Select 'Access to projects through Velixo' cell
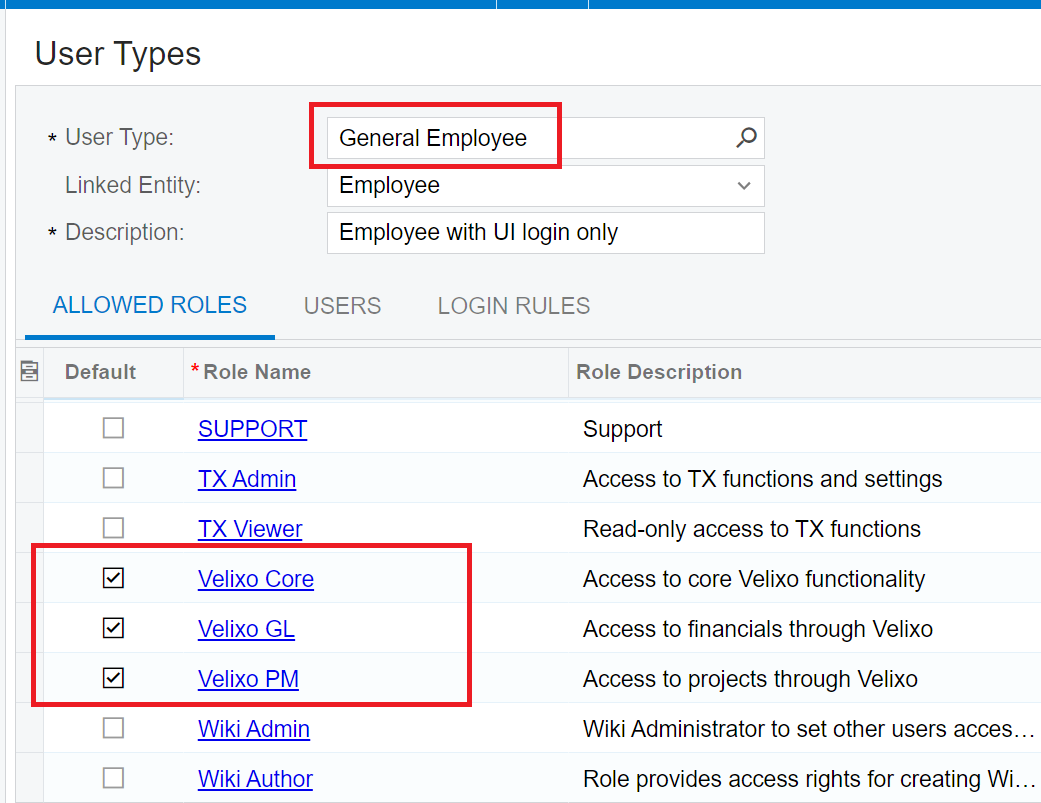This screenshot has height=803, width=1041. [x=805, y=679]
